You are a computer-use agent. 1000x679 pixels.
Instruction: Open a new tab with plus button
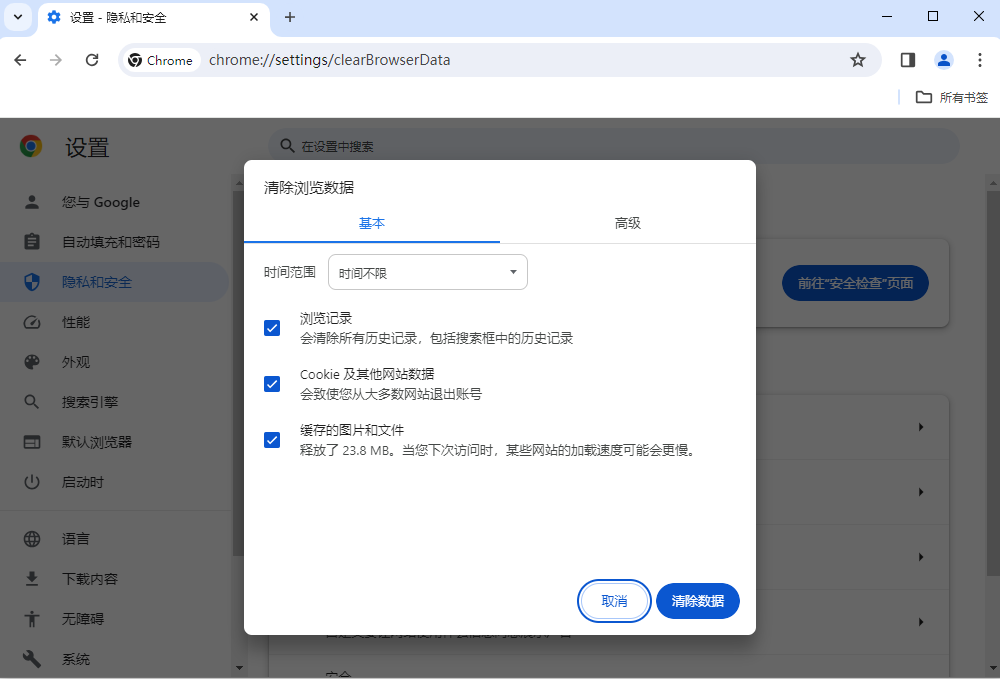[290, 17]
